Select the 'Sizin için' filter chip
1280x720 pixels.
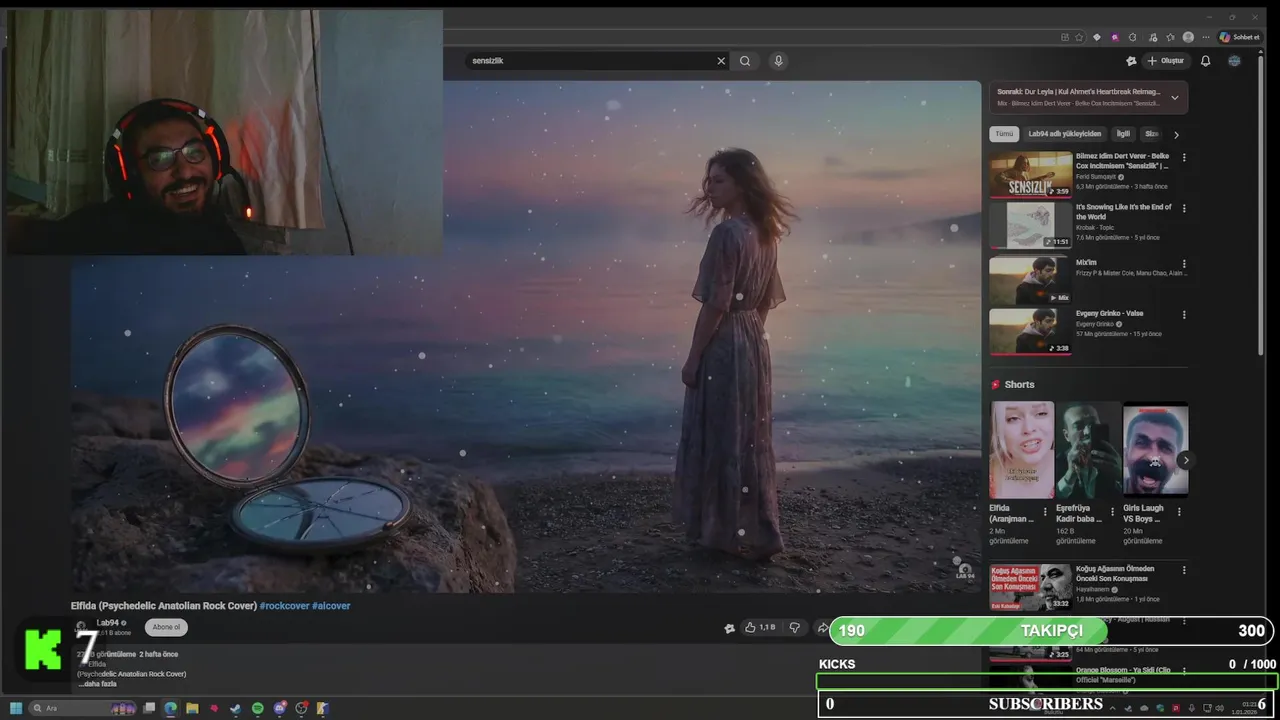[x=1151, y=134]
